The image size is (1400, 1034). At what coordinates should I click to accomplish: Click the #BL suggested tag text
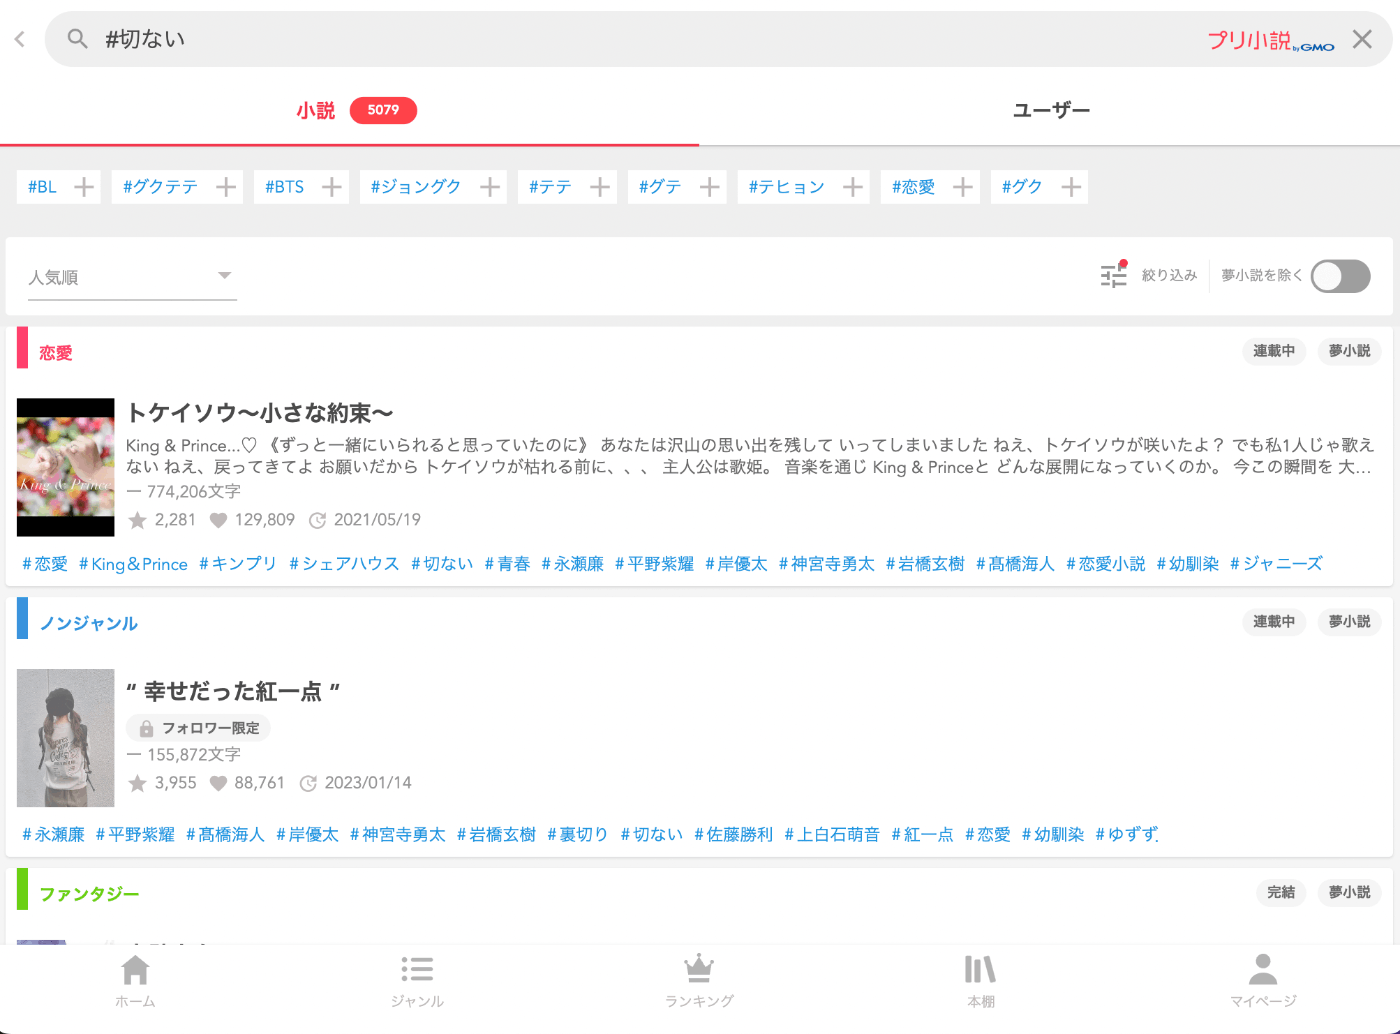click(43, 187)
